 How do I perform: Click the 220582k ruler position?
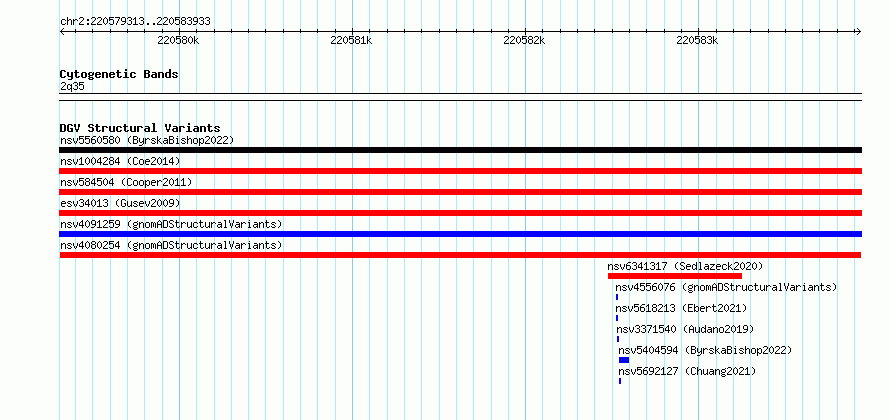pos(524,40)
